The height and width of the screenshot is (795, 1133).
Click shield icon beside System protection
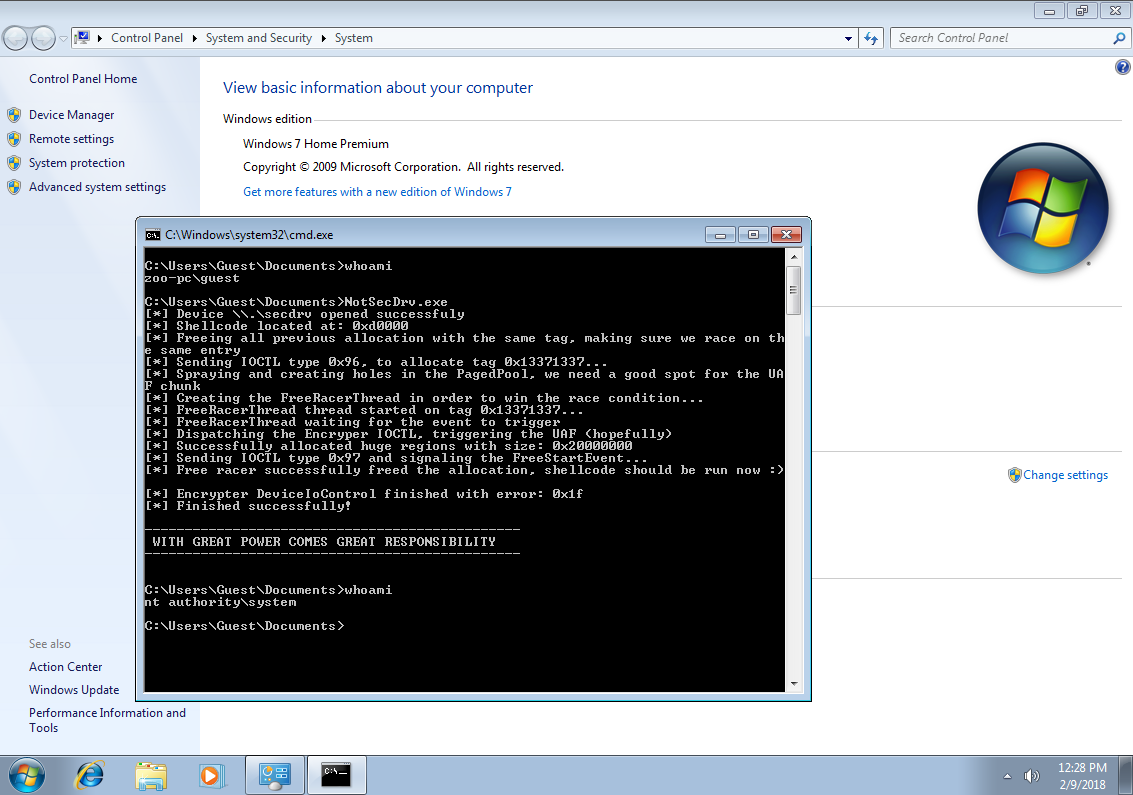point(14,163)
